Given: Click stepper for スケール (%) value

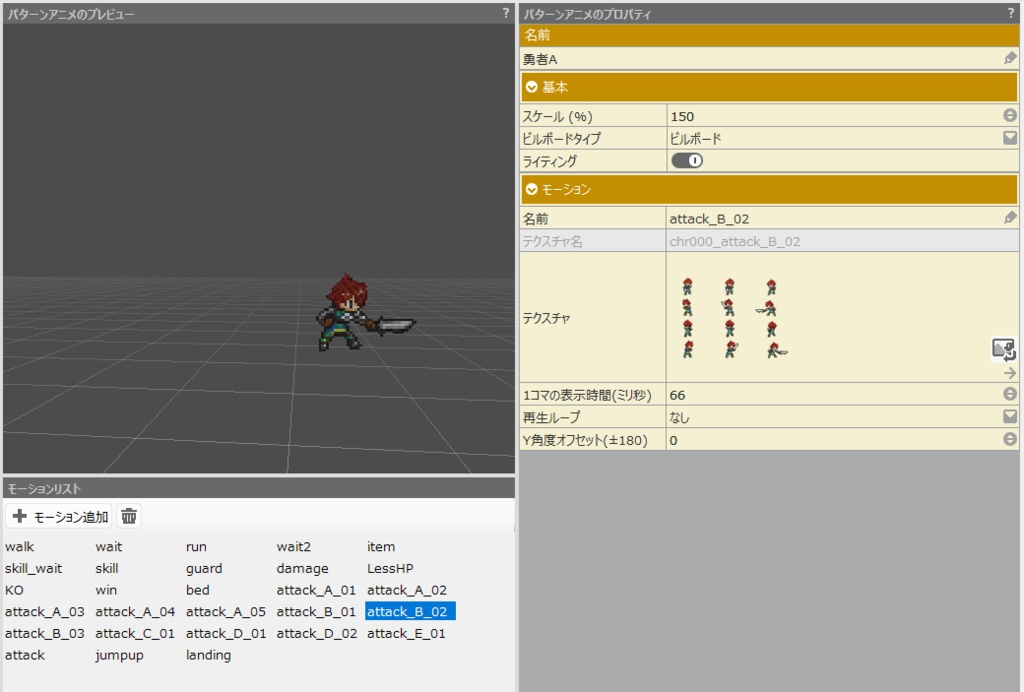Looking at the screenshot, I should [x=1010, y=116].
